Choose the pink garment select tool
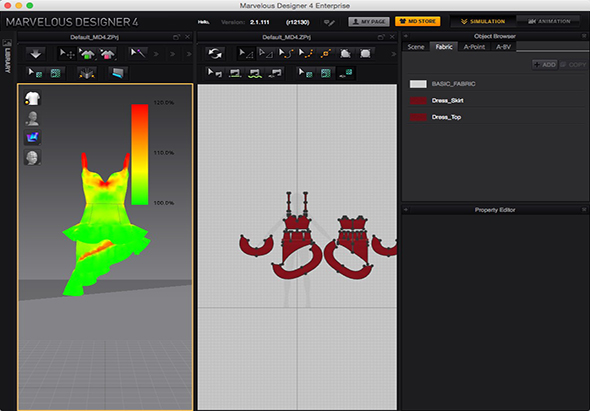This screenshot has width=590, height=411. point(107,54)
